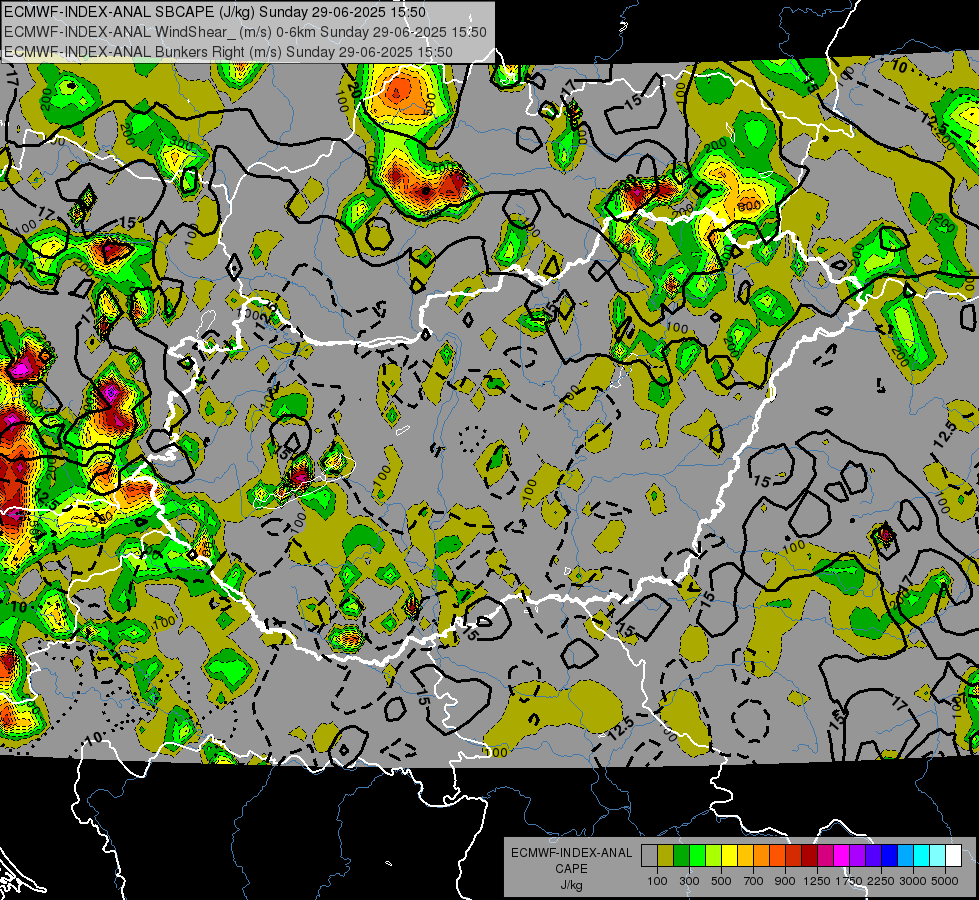Click the 900 value under the legend scale
This screenshot has height=900, width=979.
(x=785, y=881)
